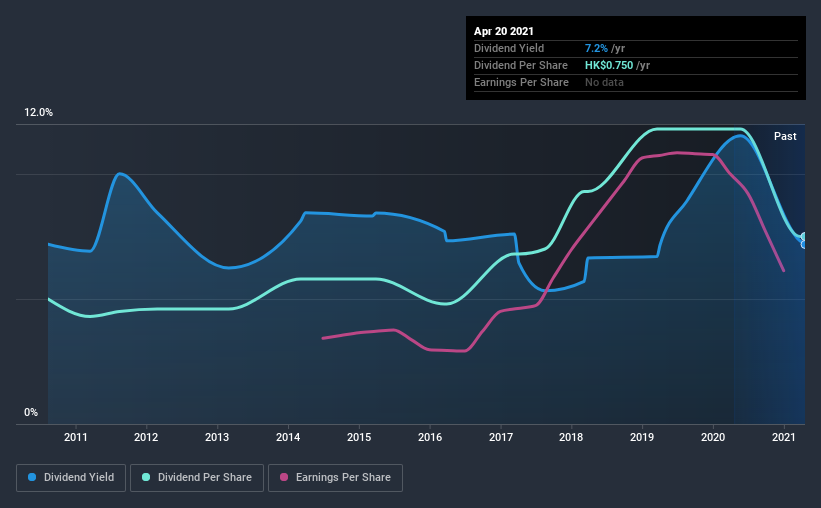Click the Past label on chart

785,136
